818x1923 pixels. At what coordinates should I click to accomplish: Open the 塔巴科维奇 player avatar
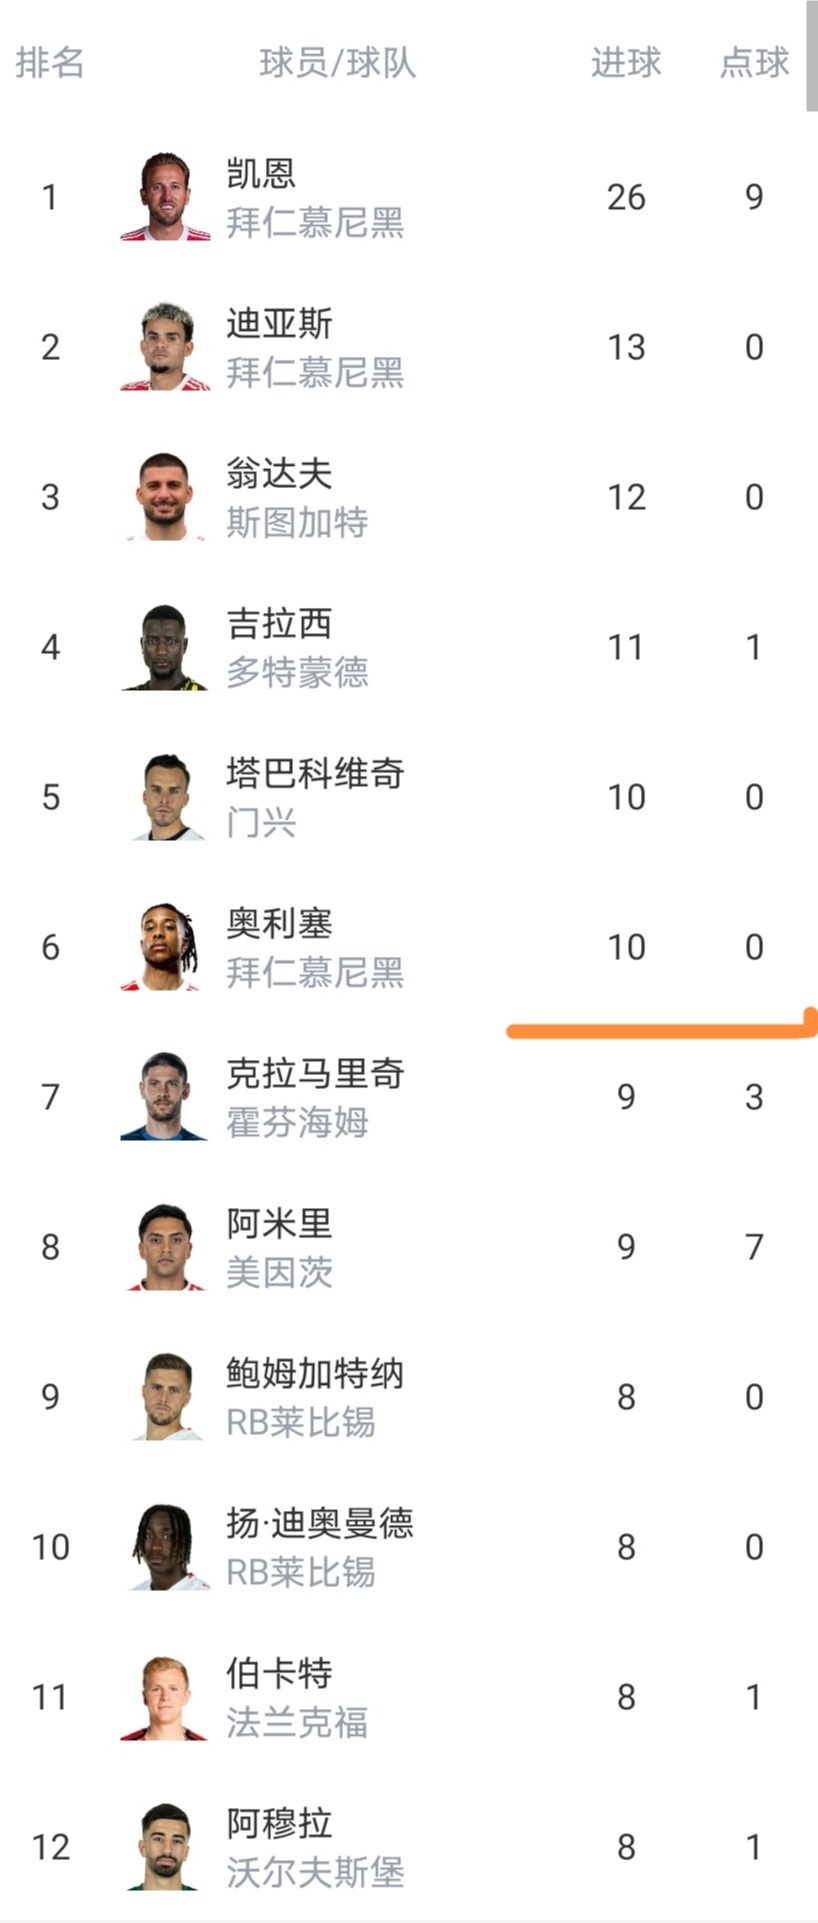(x=165, y=797)
